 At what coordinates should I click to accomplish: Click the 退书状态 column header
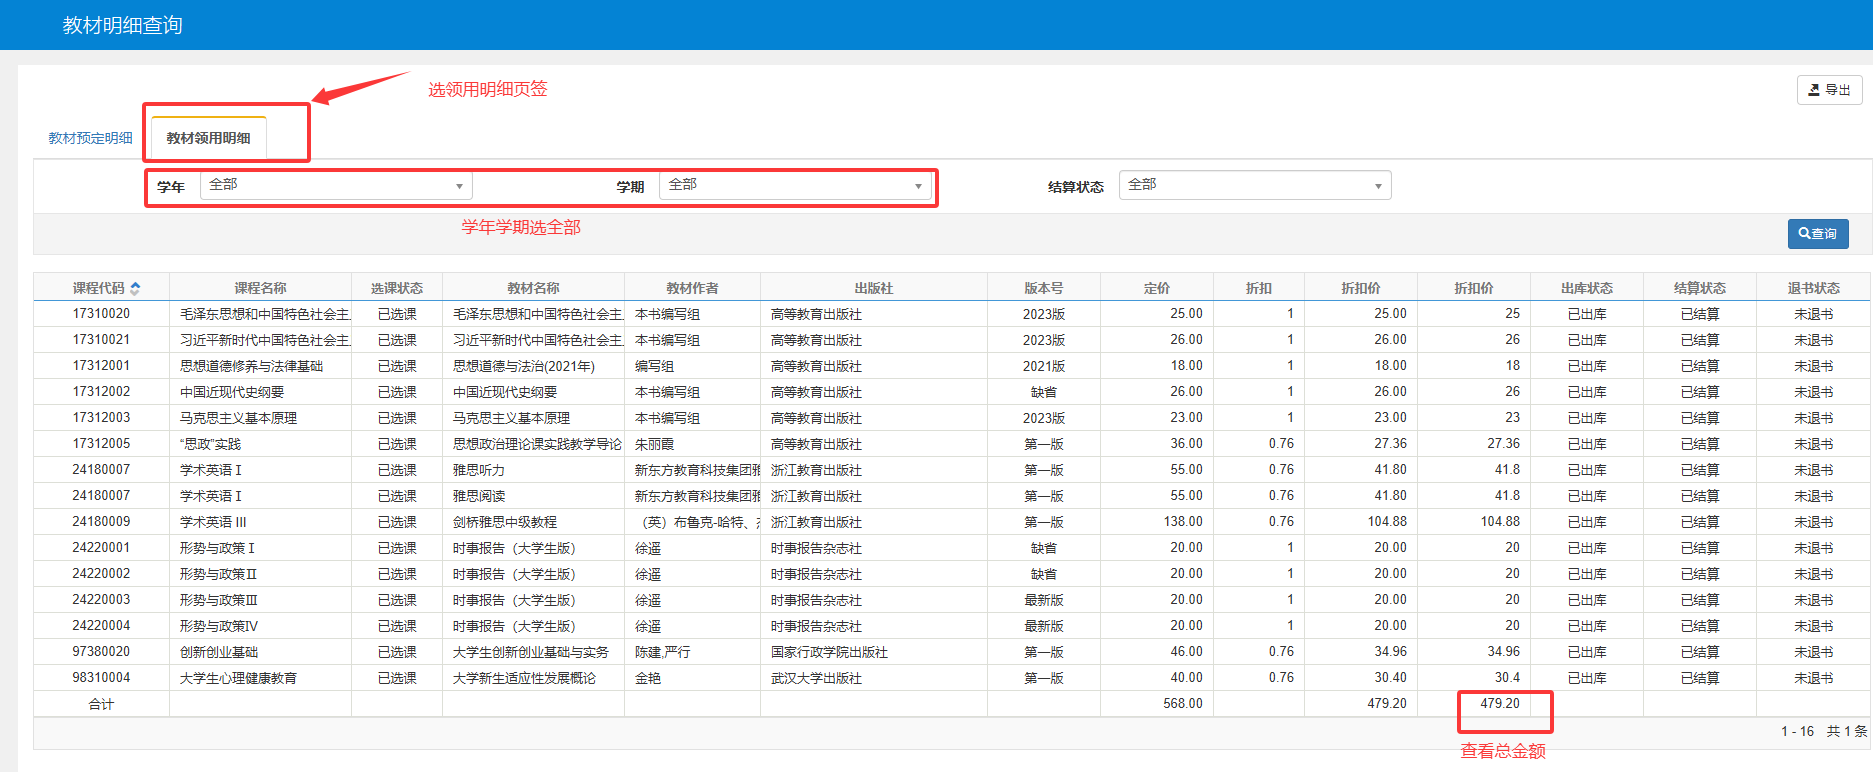tap(1813, 288)
